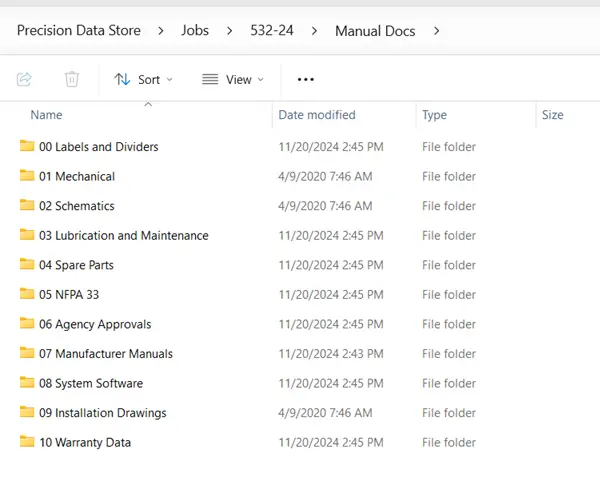
Task: Click 'File folder' type of 08 System Software
Action: click(449, 383)
